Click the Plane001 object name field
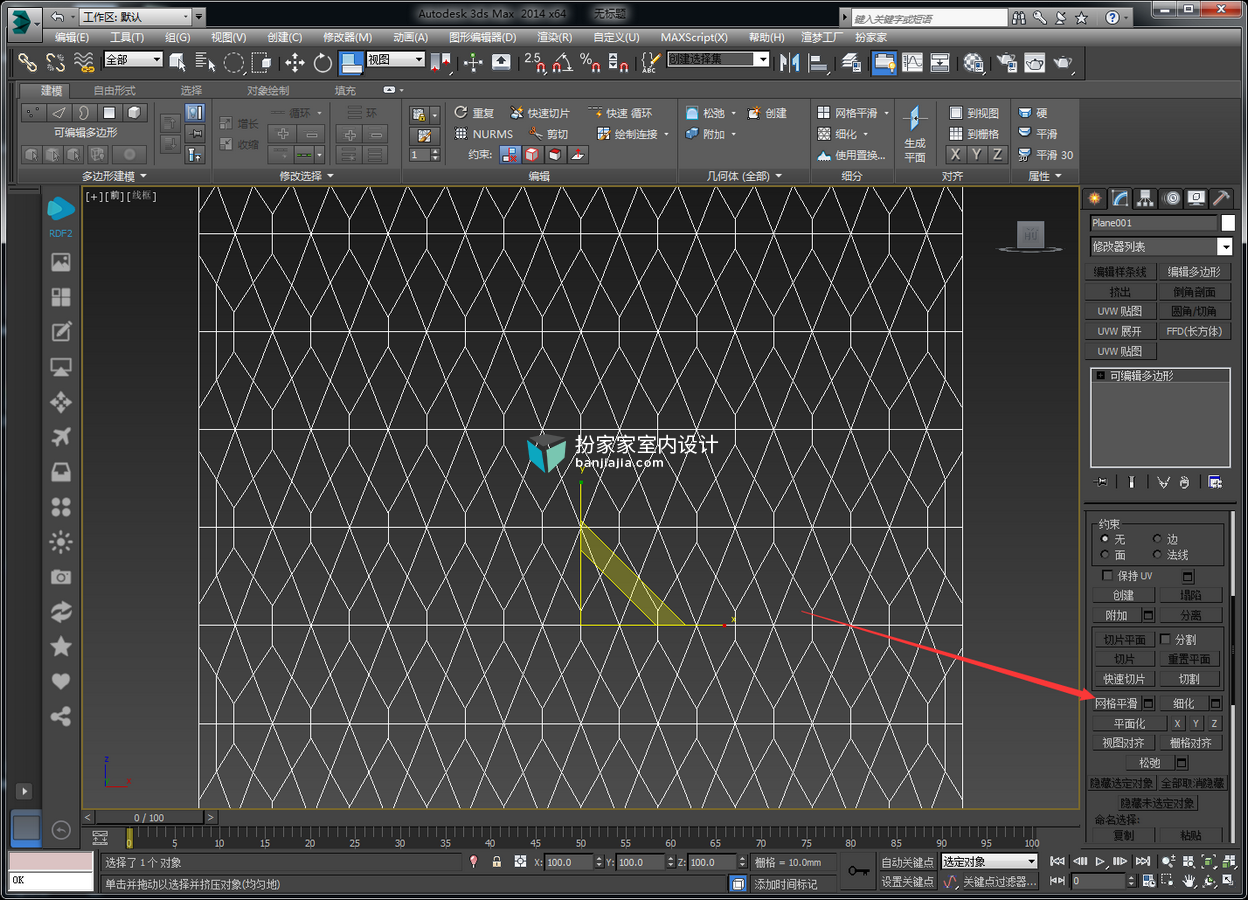 click(x=1154, y=223)
